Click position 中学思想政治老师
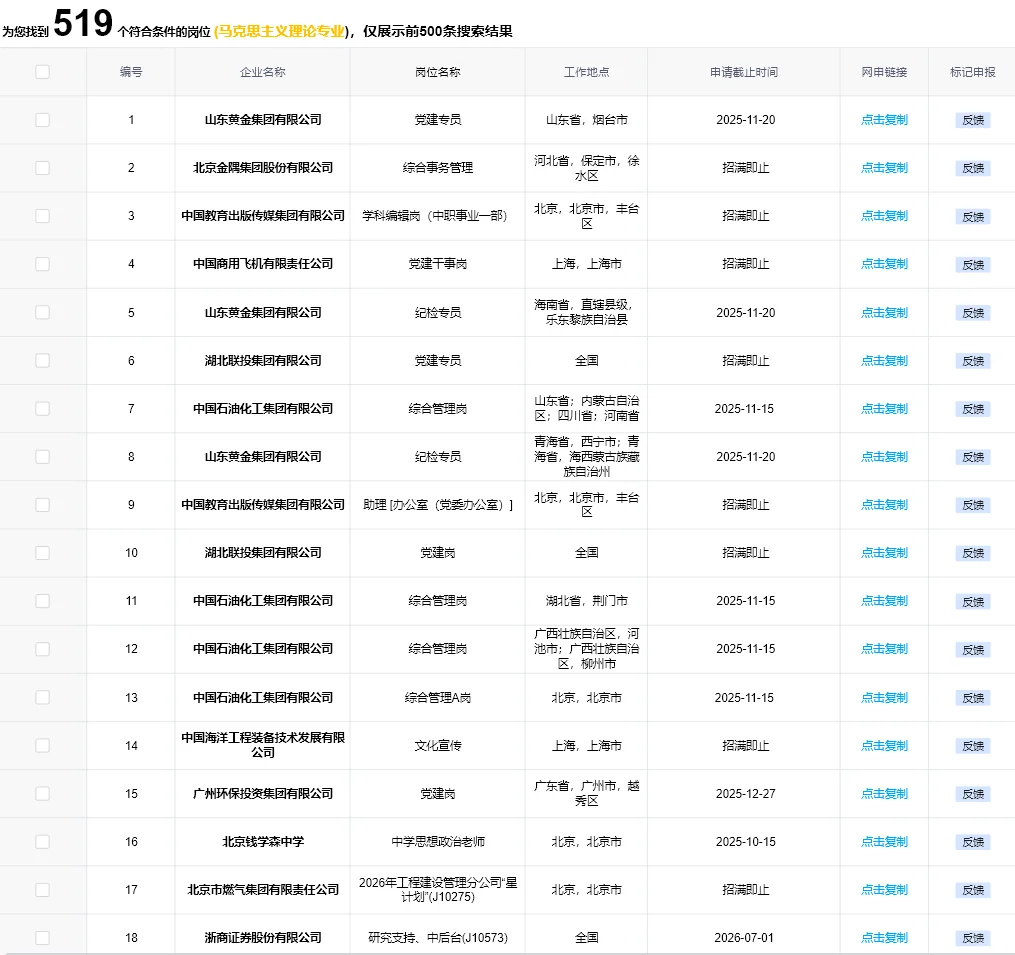The width and height of the screenshot is (1015, 955). 438,842
